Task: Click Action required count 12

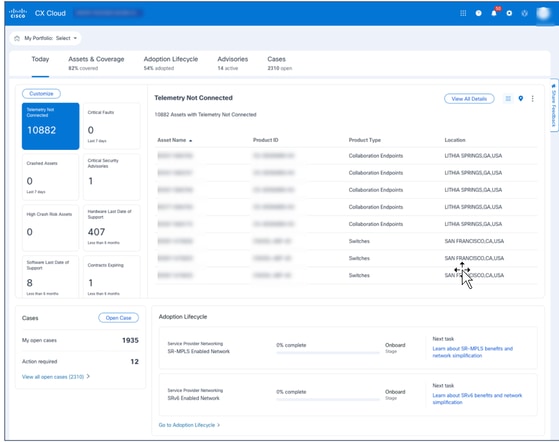Action: (134, 361)
